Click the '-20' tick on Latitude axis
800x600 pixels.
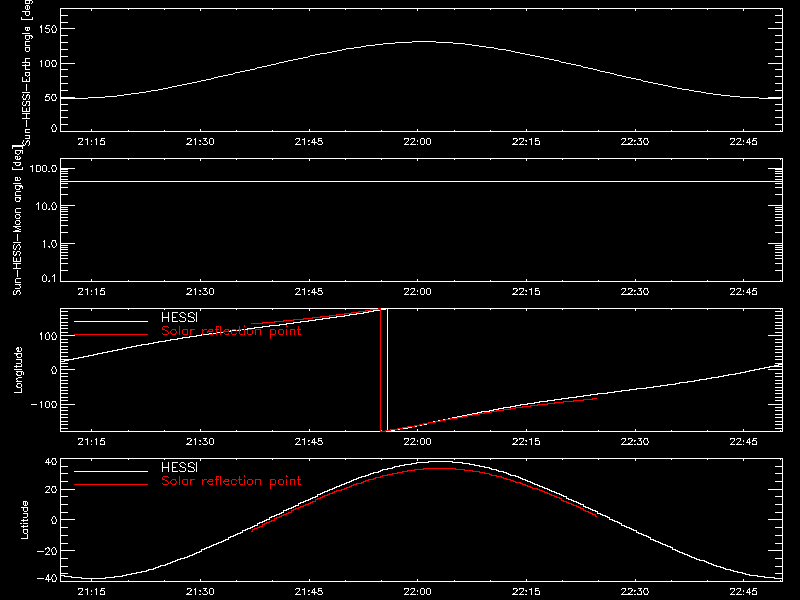click(47, 551)
